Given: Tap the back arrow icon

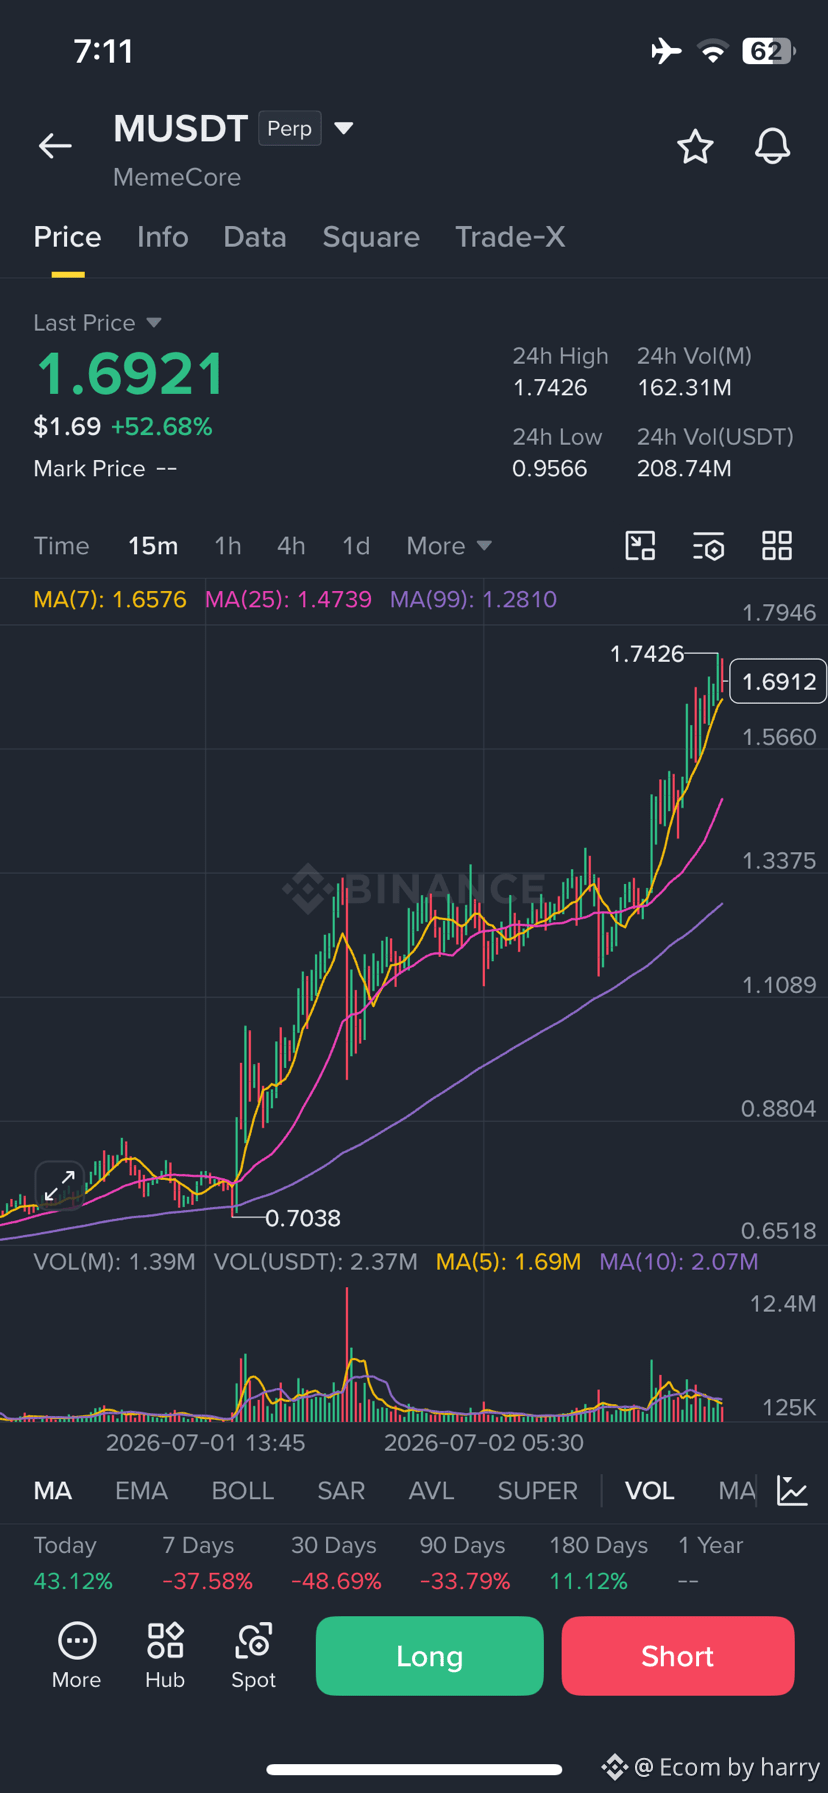Looking at the screenshot, I should (55, 146).
